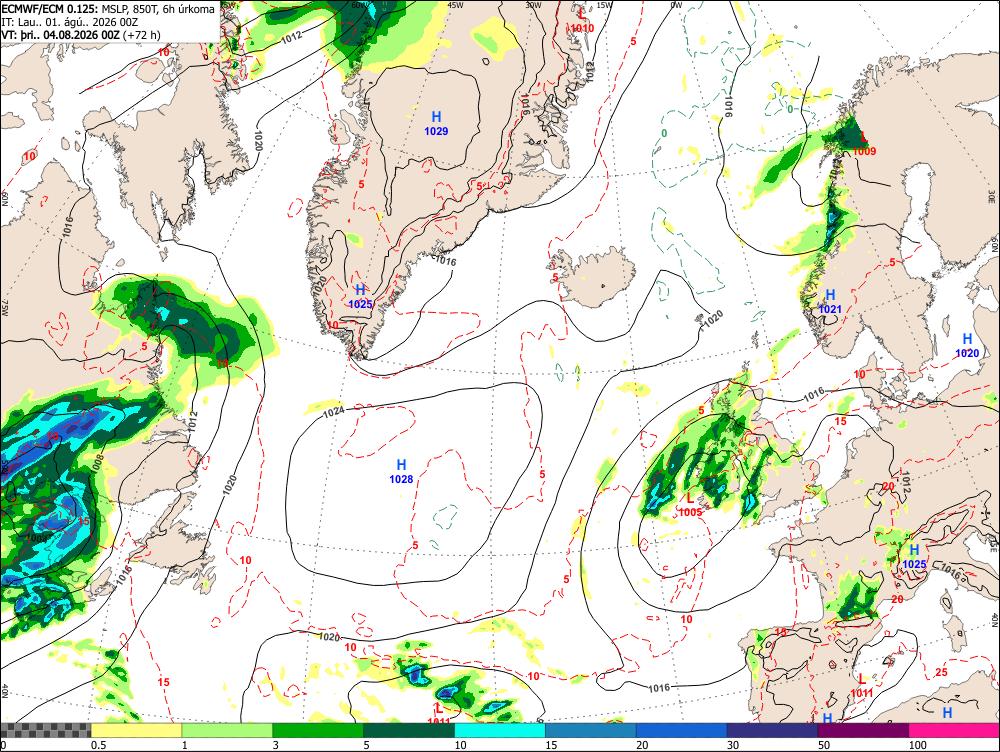Click the '50' legend scale value
Screen dimensions: 1000x752
825,745
